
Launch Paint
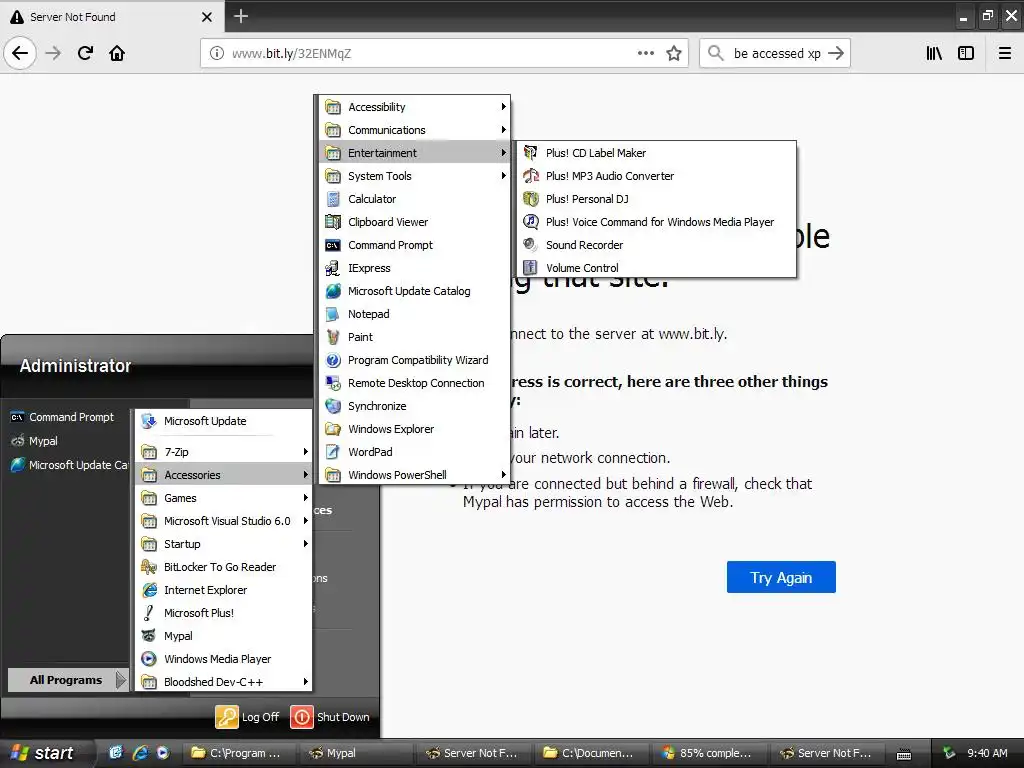[415, 337]
